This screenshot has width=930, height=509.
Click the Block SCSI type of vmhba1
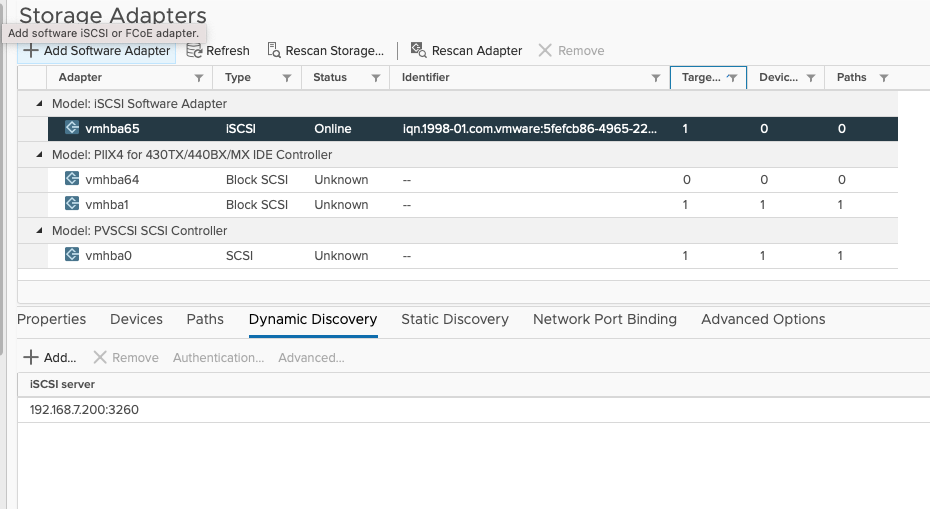click(257, 205)
